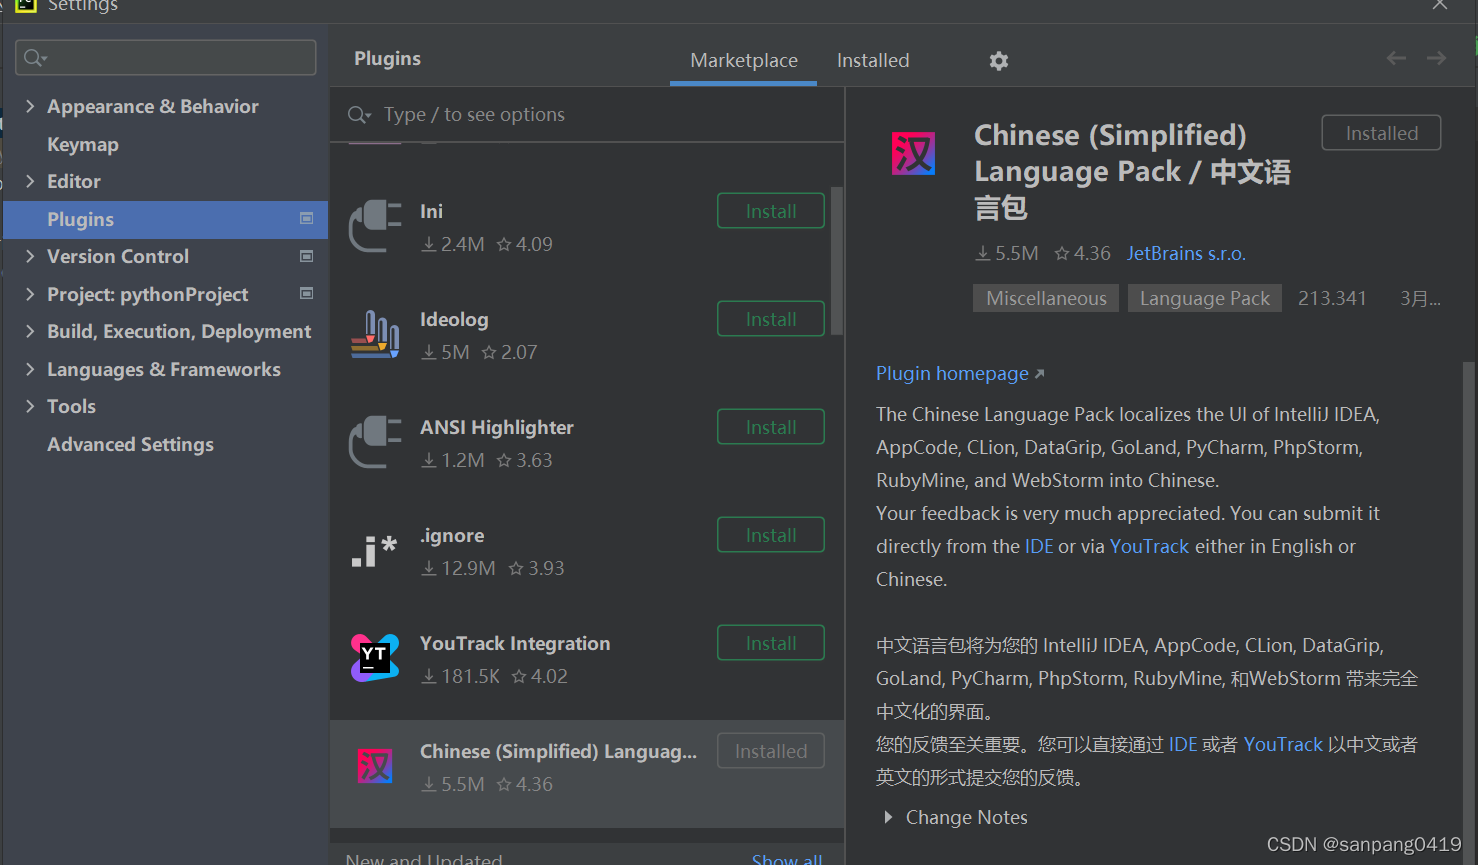Click the 213.341 version number
The image size is (1478, 865).
coord(1332,298)
